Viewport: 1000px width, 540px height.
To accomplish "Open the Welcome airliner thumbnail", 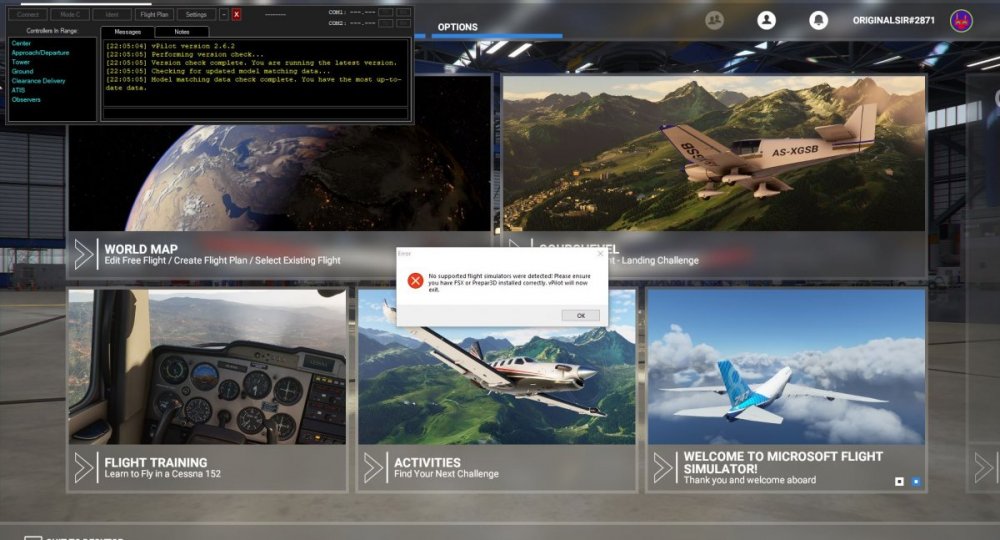I will click(x=786, y=367).
